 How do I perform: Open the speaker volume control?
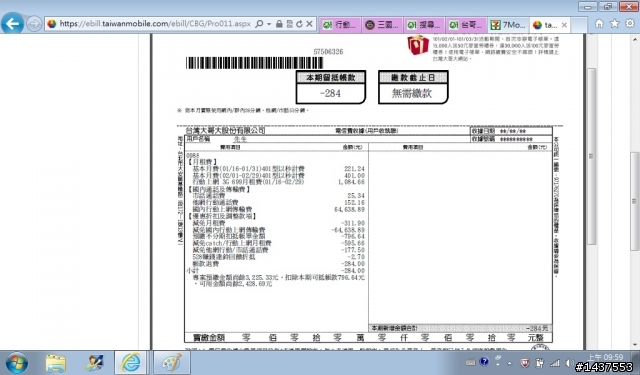pos(569,362)
